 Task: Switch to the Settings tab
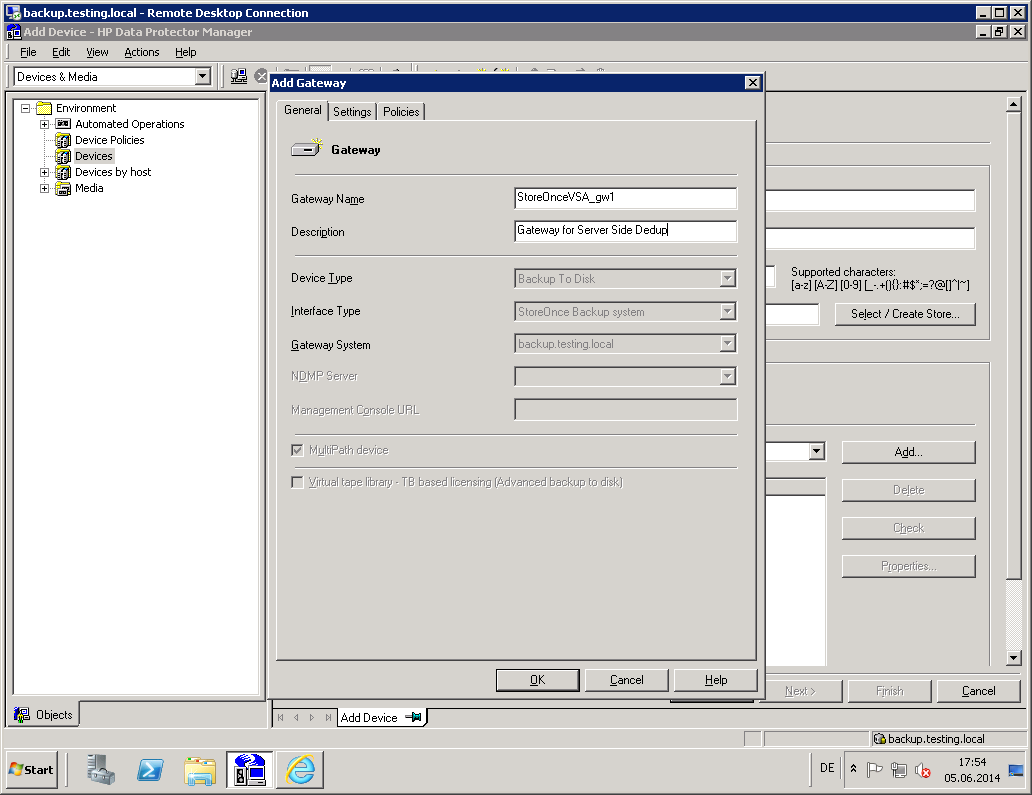tap(352, 112)
